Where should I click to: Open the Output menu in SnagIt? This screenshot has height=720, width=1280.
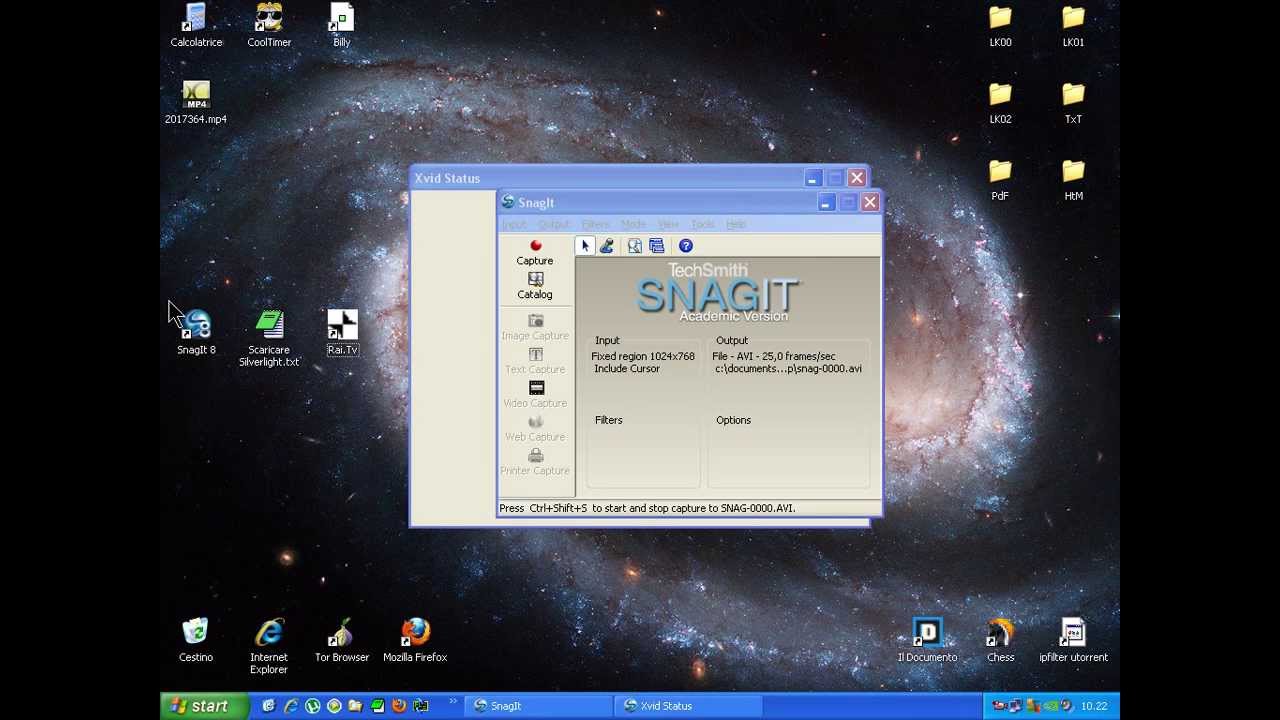(x=554, y=224)
